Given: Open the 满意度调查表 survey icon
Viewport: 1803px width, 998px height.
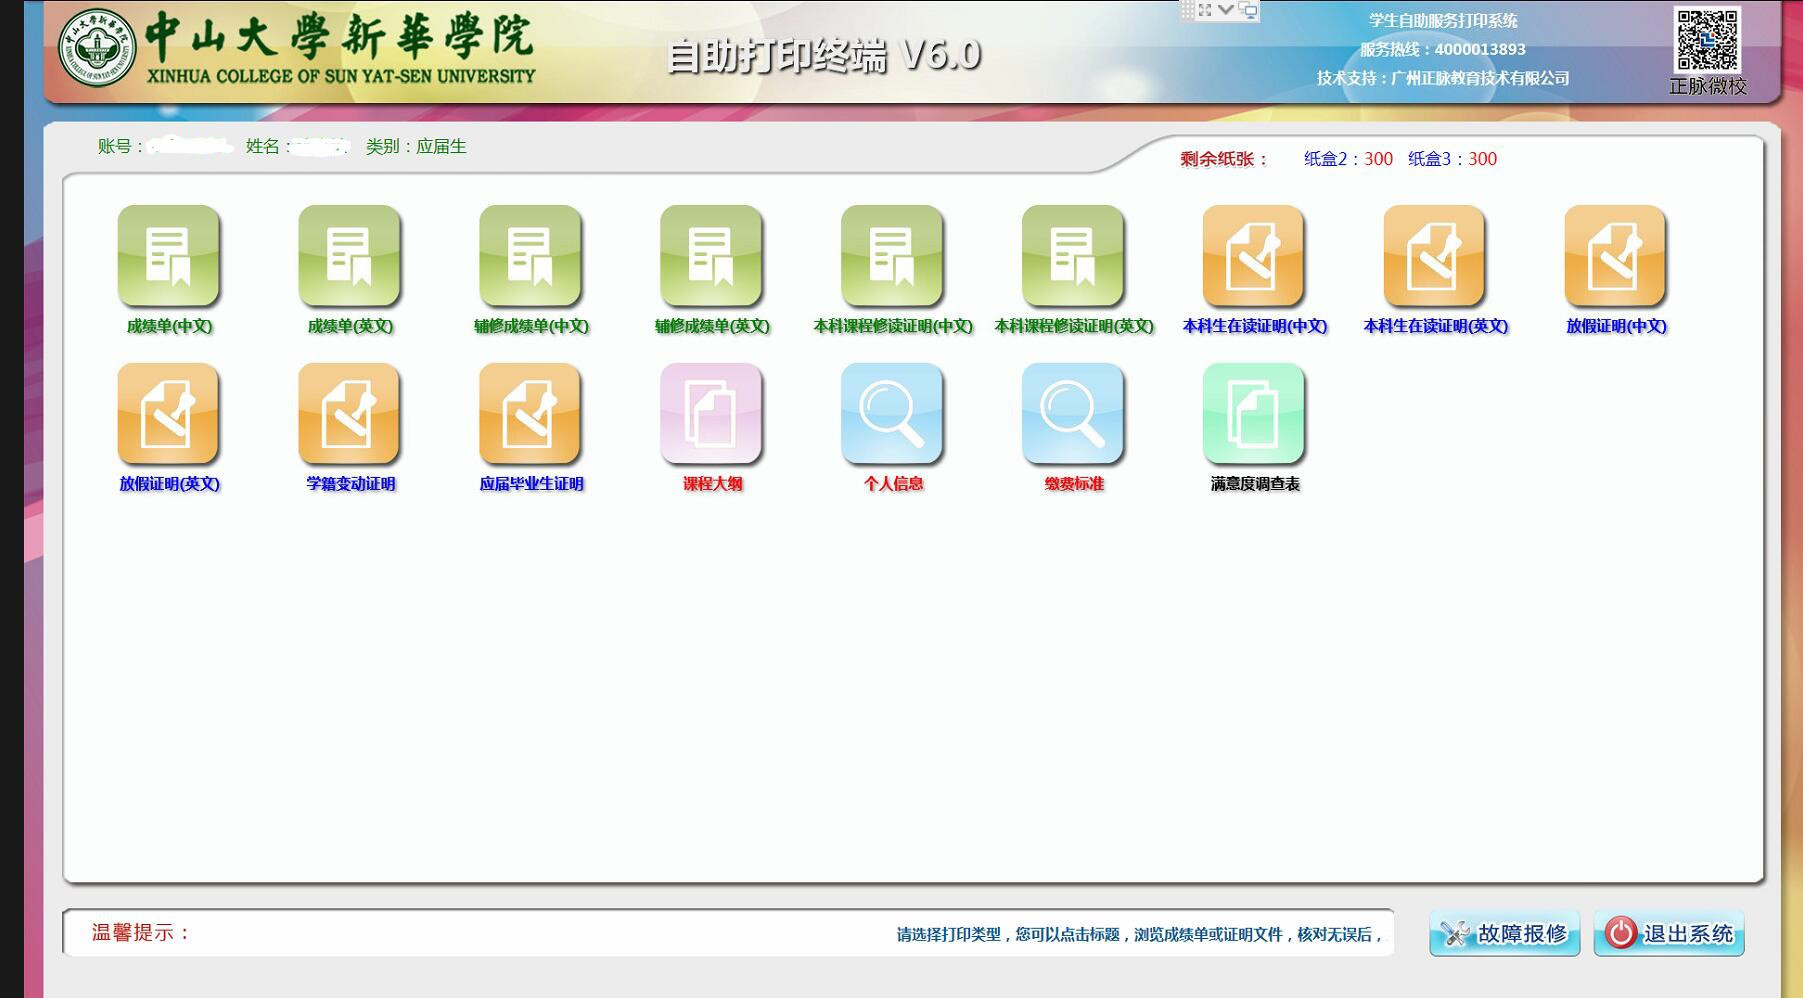Looking at the screenshot, I should (1254, 414).
